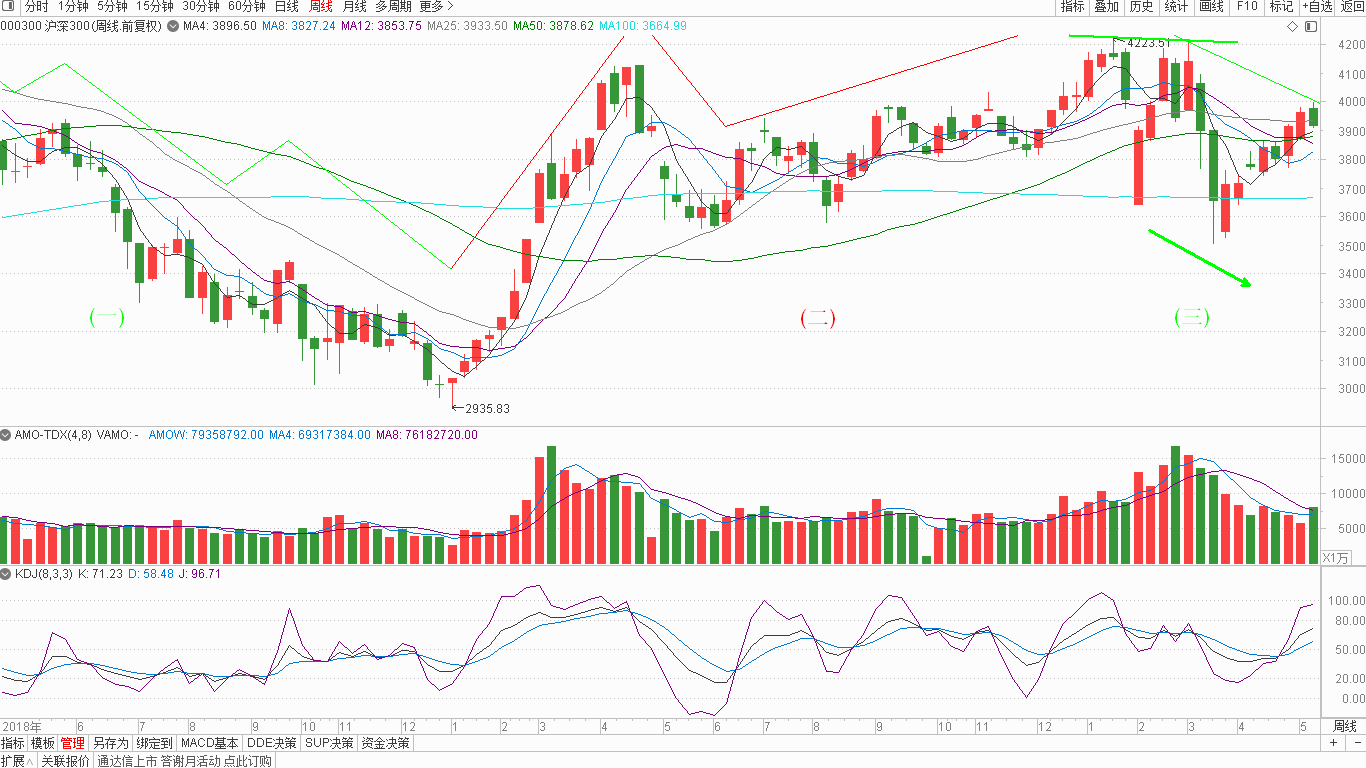Add stock via +自选 button
The width and height of the screenshot is (1366, 768).
coord(1317,6)
